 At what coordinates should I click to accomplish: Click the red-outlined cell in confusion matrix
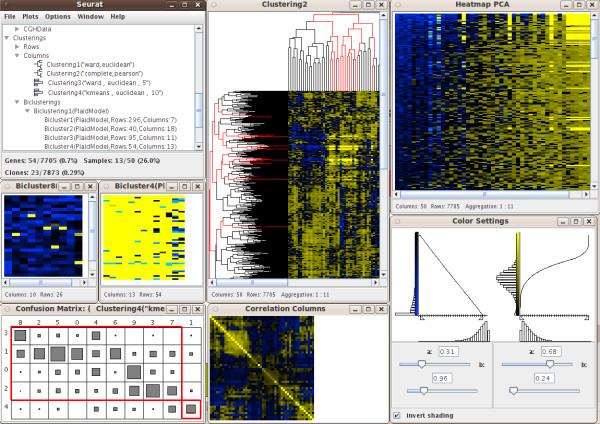[191, 409]
